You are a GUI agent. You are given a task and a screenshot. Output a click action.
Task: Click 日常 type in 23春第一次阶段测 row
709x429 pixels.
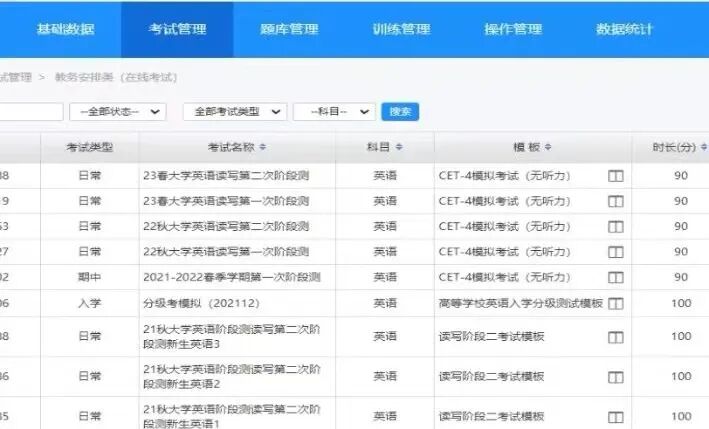(x=90, y=201)
